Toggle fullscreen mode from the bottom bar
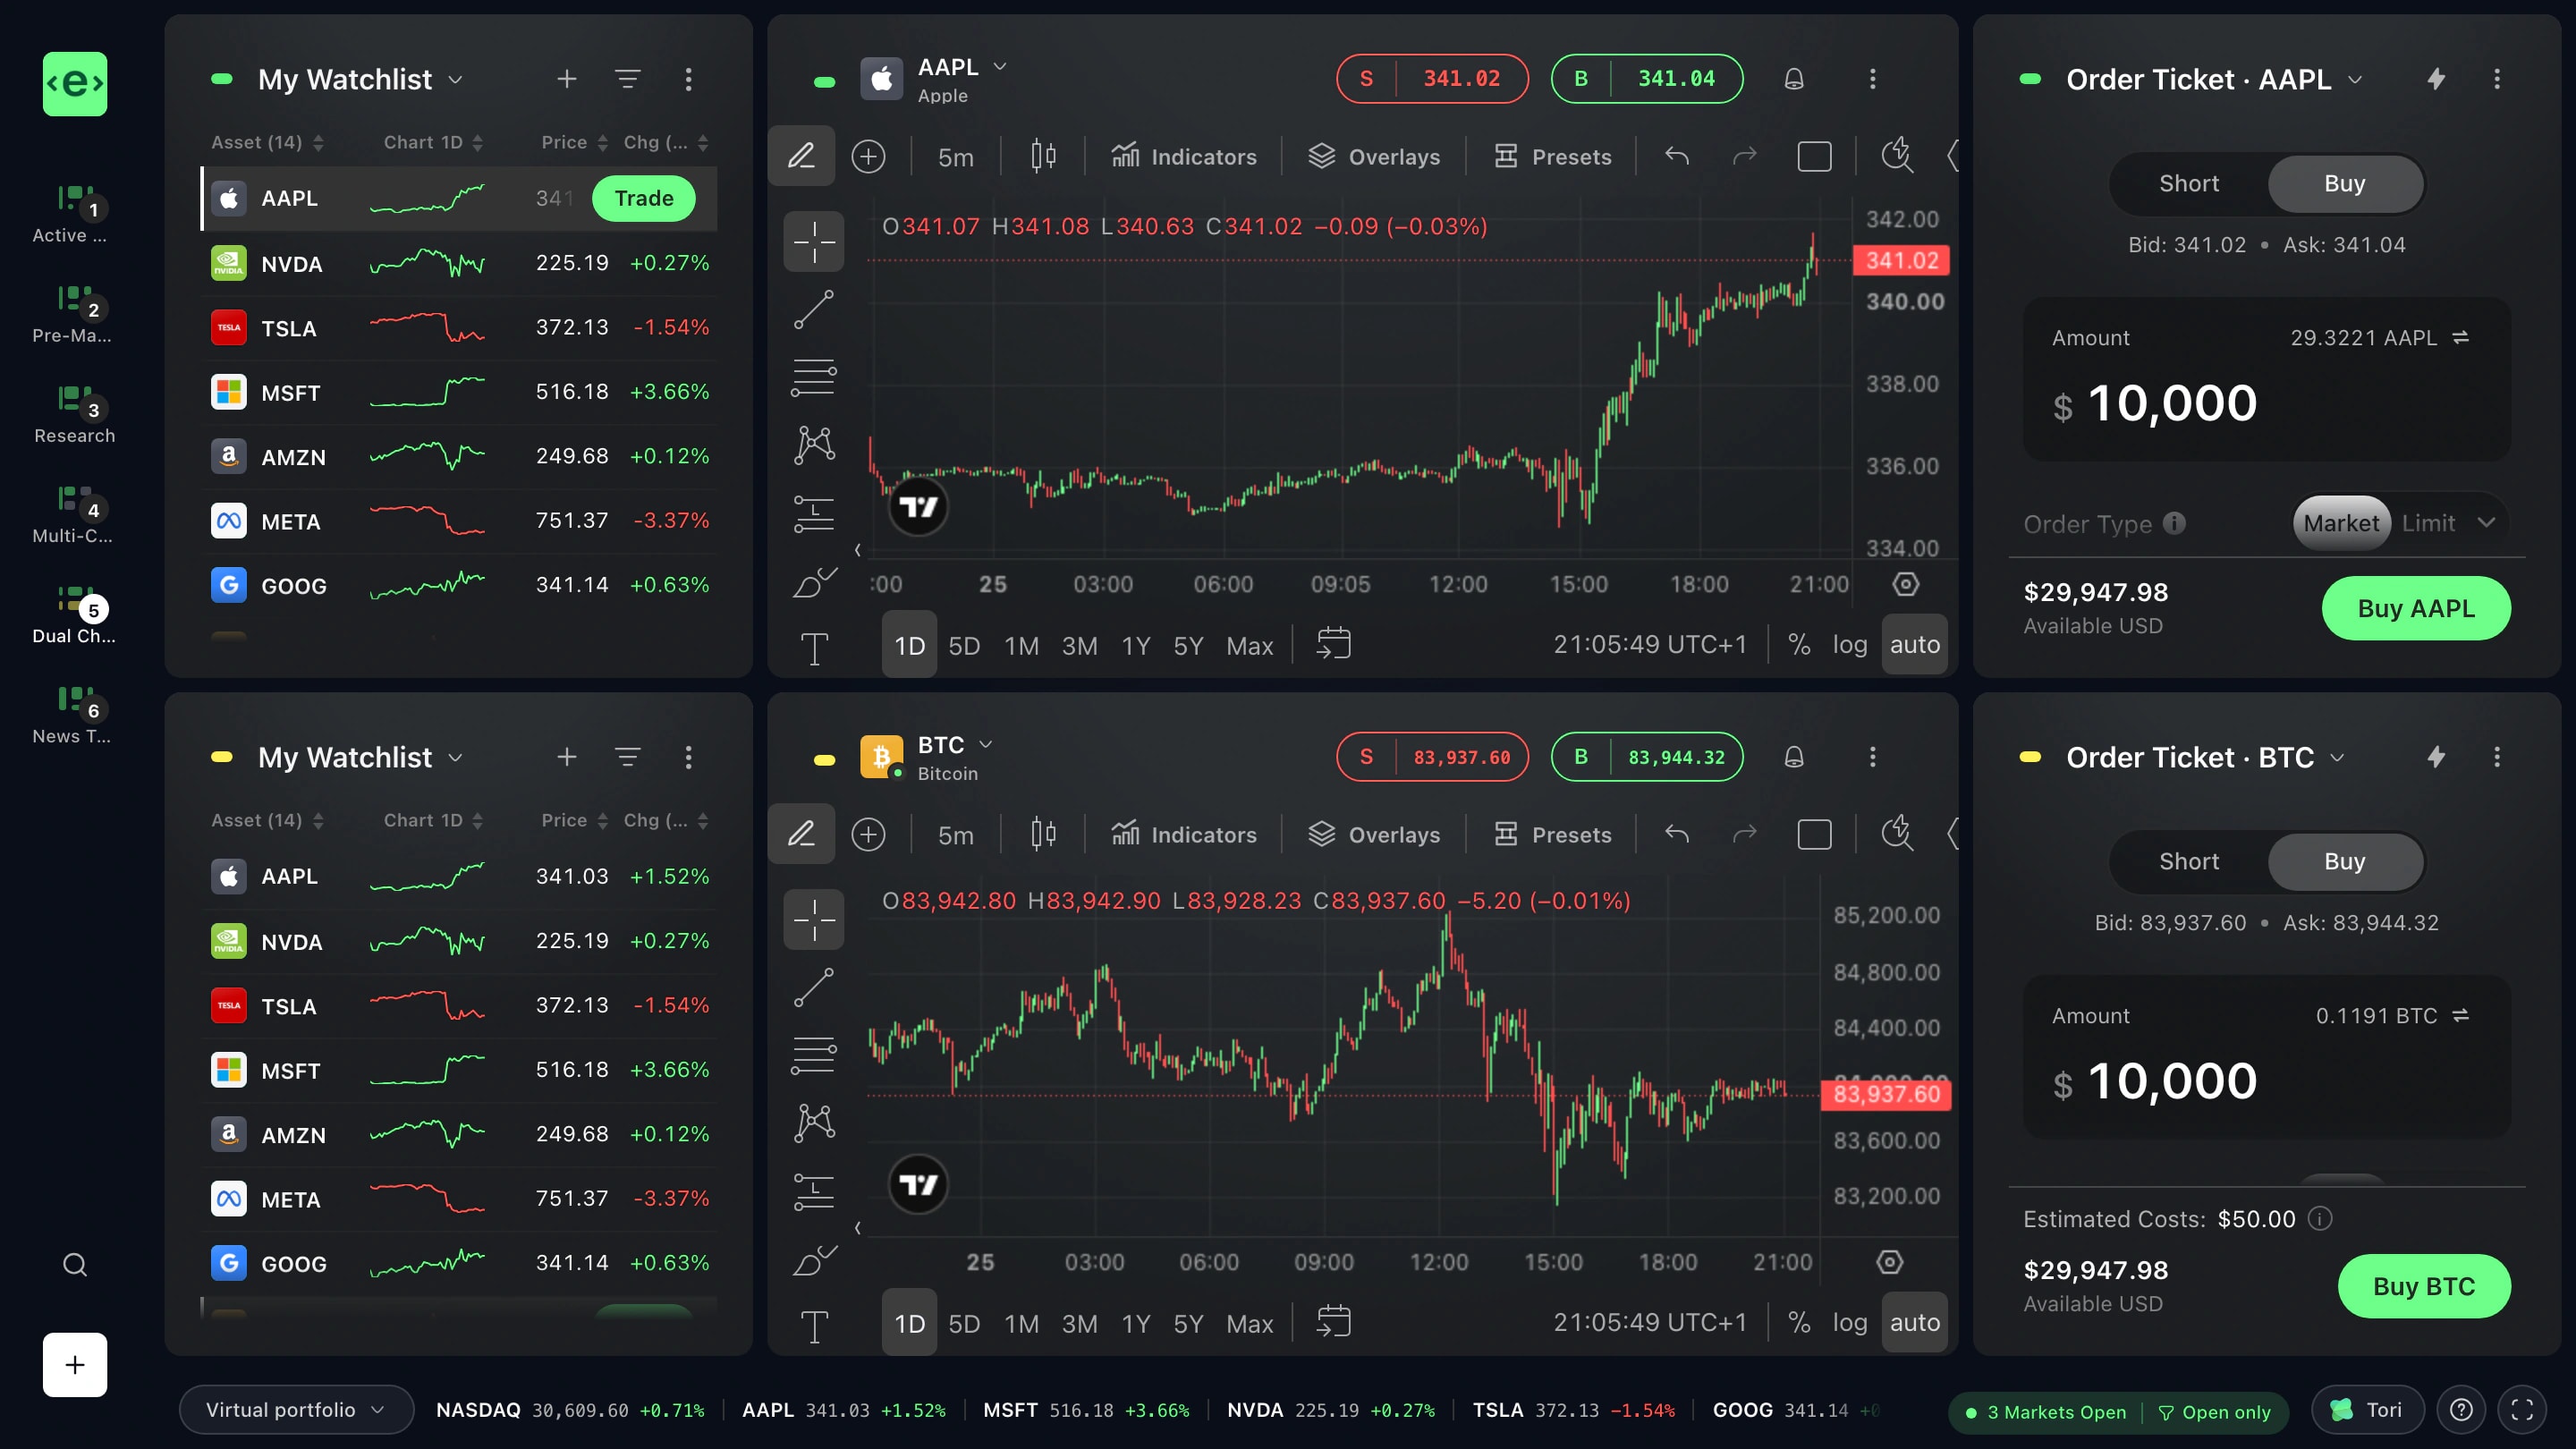 pyautogui.click(x=2522, y=1410)
